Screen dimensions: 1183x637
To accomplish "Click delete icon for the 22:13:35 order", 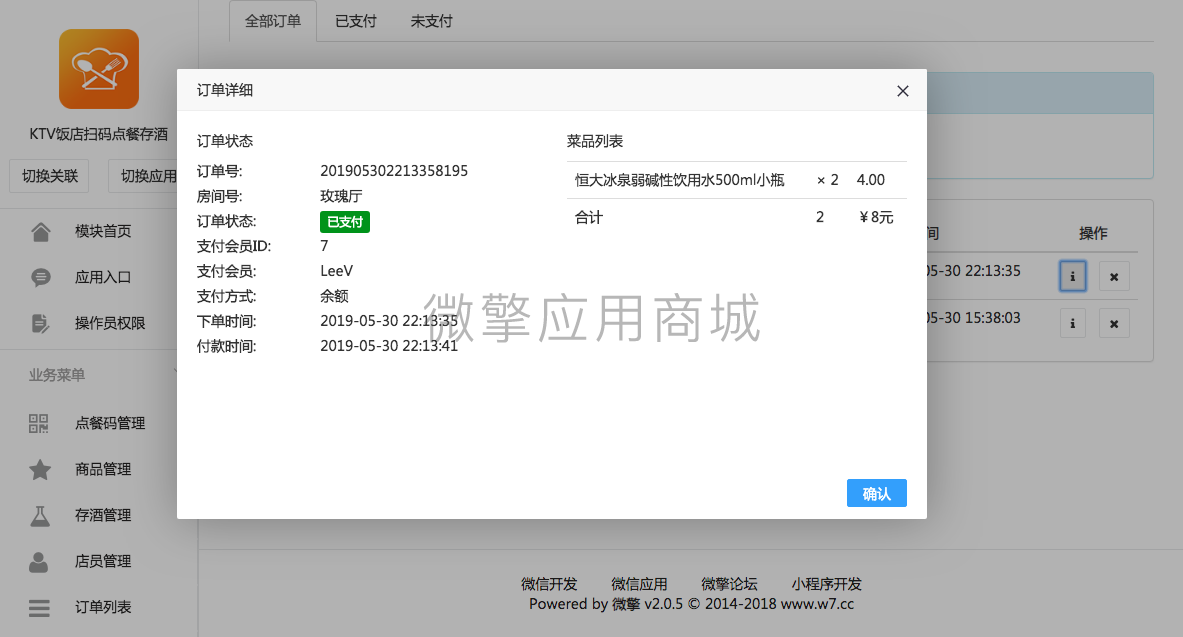I will tap(1114, 277).
